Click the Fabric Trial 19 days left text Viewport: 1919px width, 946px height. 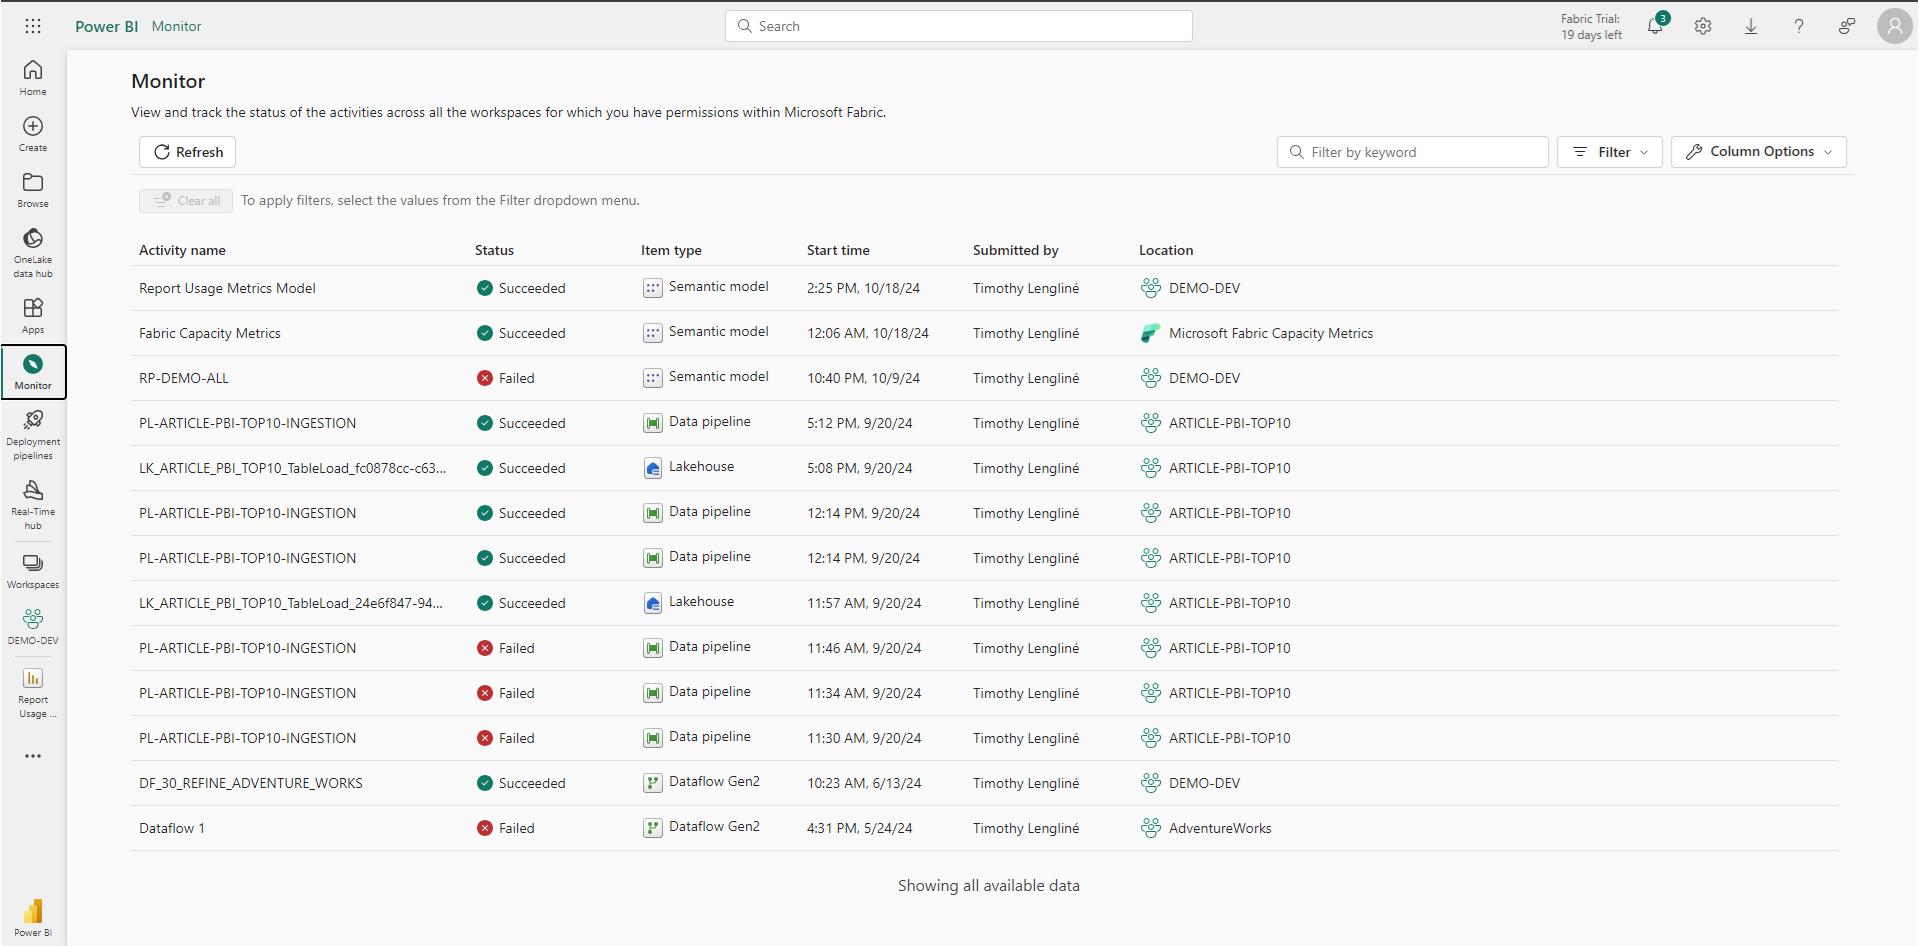tap(1591, 27)
